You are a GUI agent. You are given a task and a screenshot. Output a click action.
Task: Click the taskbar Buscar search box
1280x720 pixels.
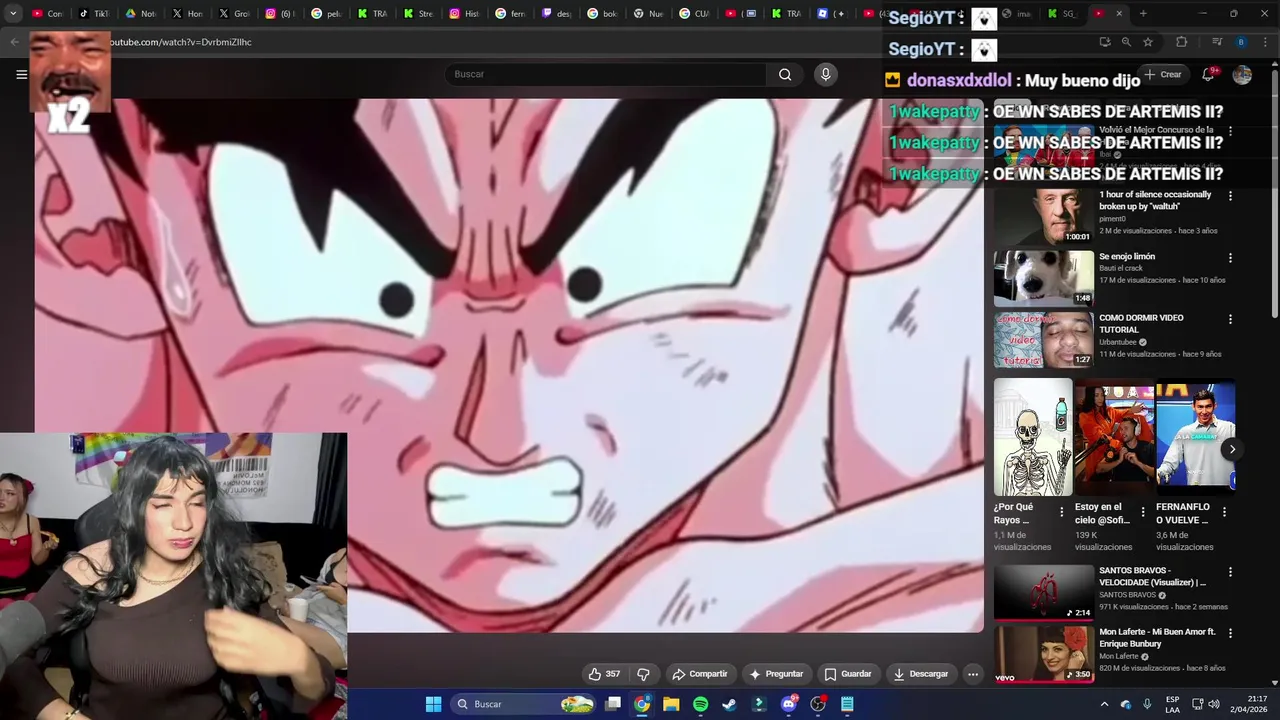pos(521,704)
